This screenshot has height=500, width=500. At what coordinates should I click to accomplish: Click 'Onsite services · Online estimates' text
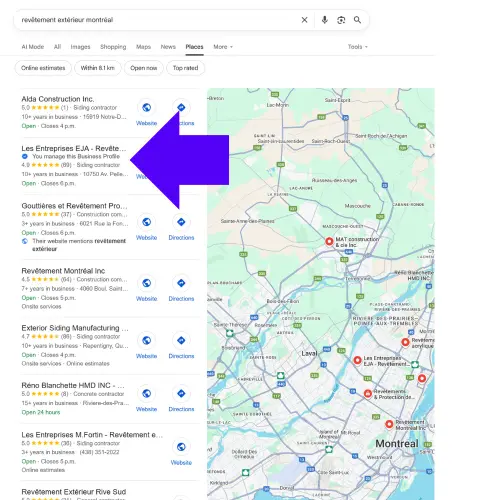click(x=65, y=363)
